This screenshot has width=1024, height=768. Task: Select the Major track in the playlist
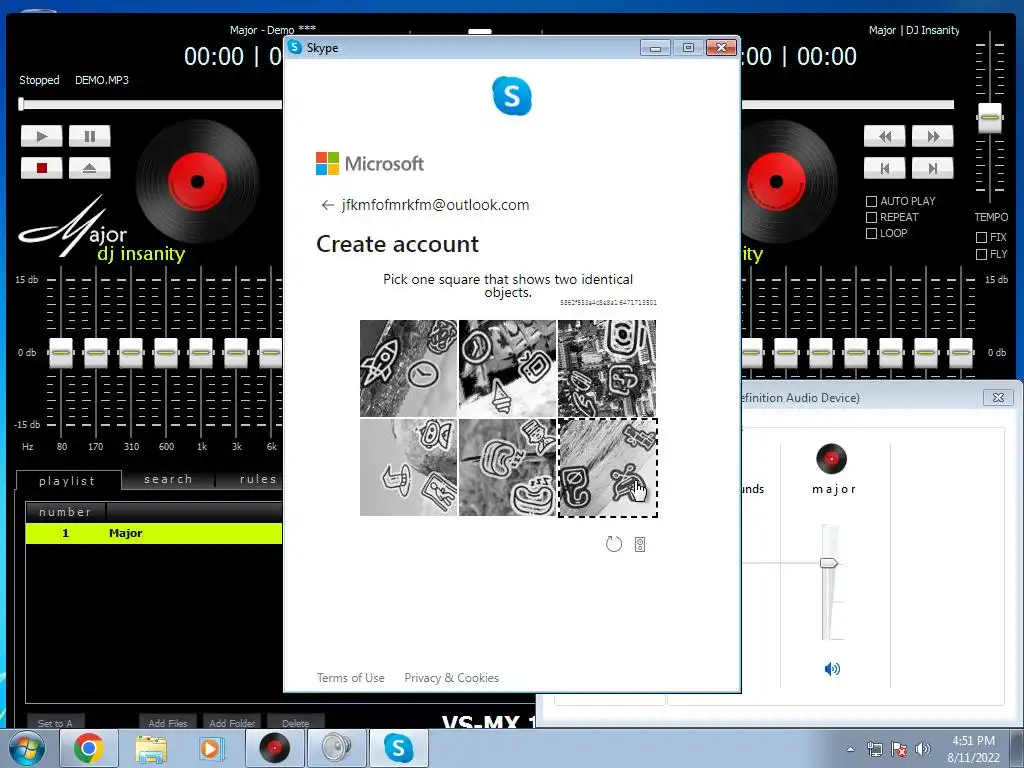click(x=154, y=534)
